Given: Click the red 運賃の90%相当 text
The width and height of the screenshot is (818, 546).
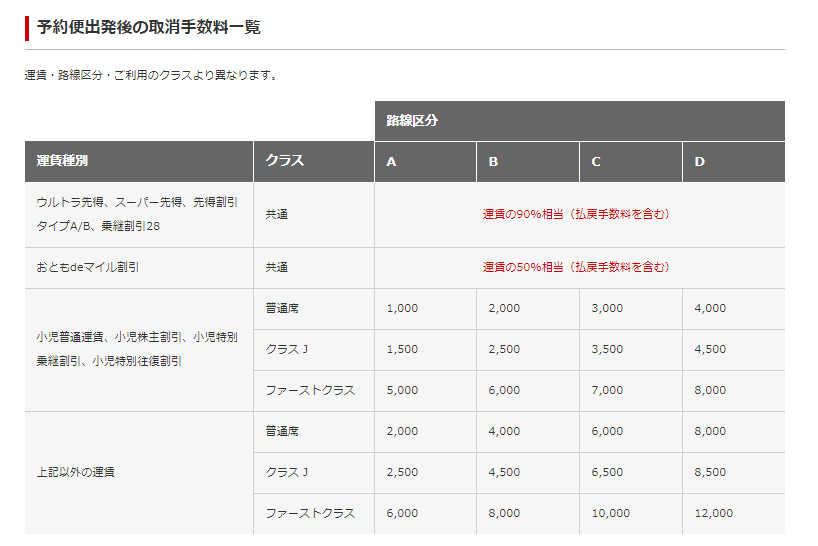Looking at the screenshot, I should 576,214.
